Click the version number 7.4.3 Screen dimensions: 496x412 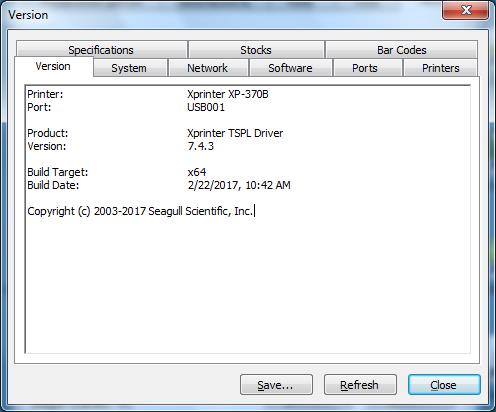pos(201,146)
